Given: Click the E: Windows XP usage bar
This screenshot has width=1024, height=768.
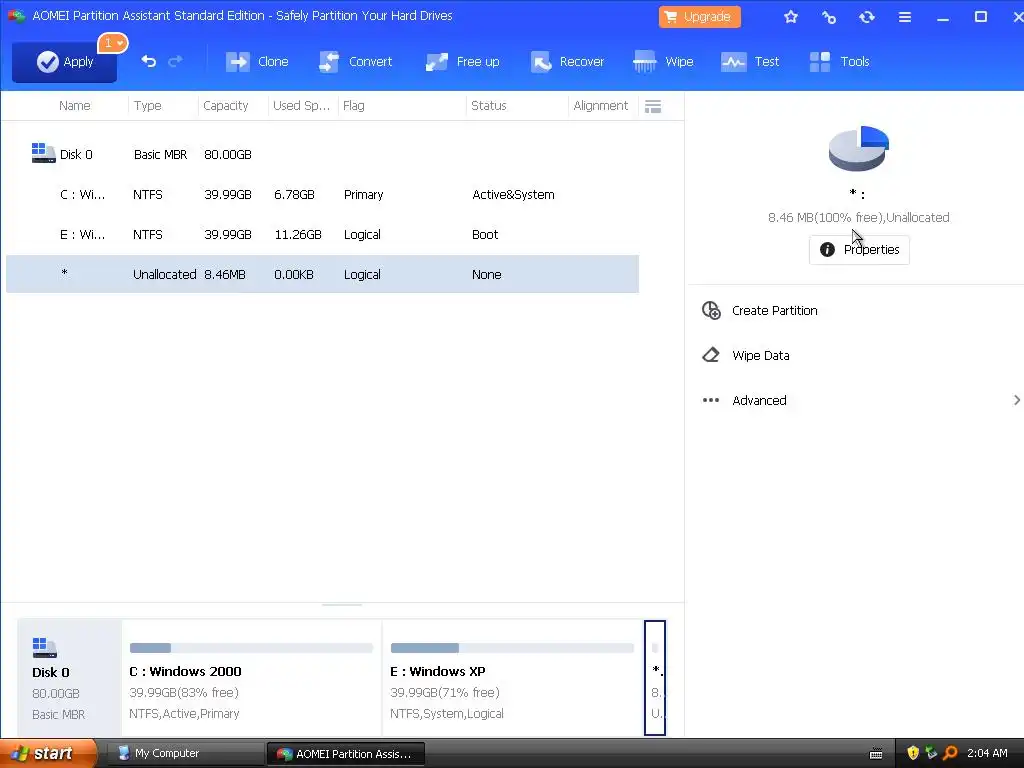Looking at the screenshot, I should [x=512, y=648].
